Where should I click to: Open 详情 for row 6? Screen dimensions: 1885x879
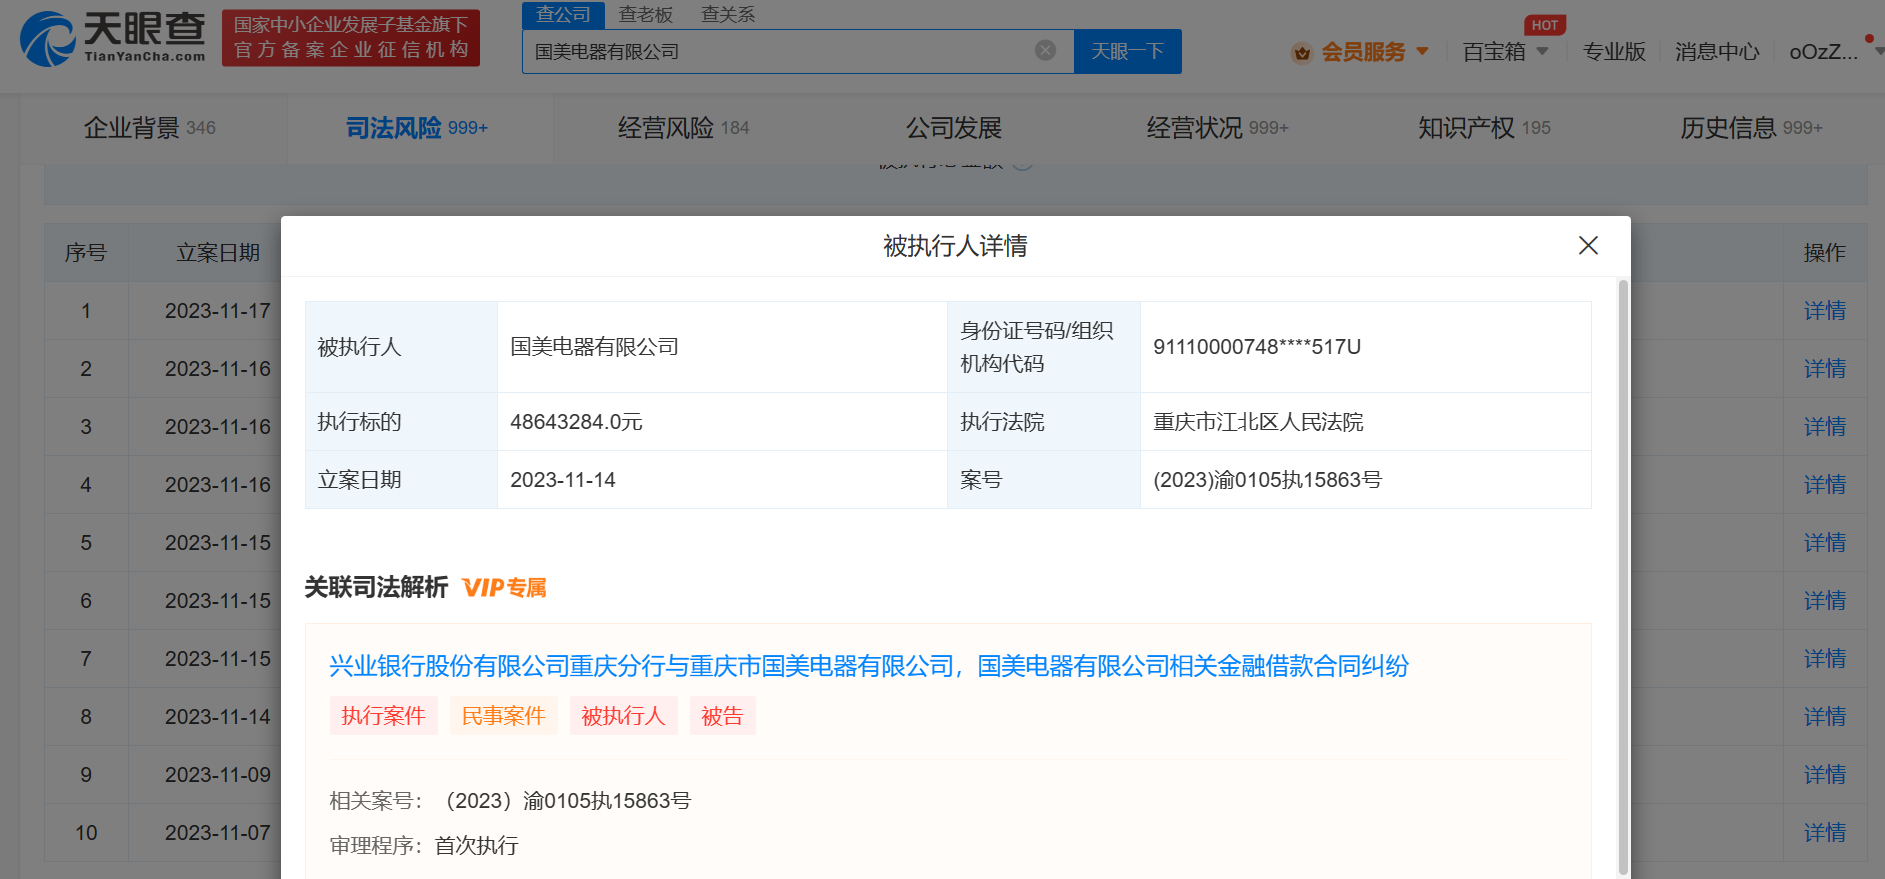[1824, 601]
